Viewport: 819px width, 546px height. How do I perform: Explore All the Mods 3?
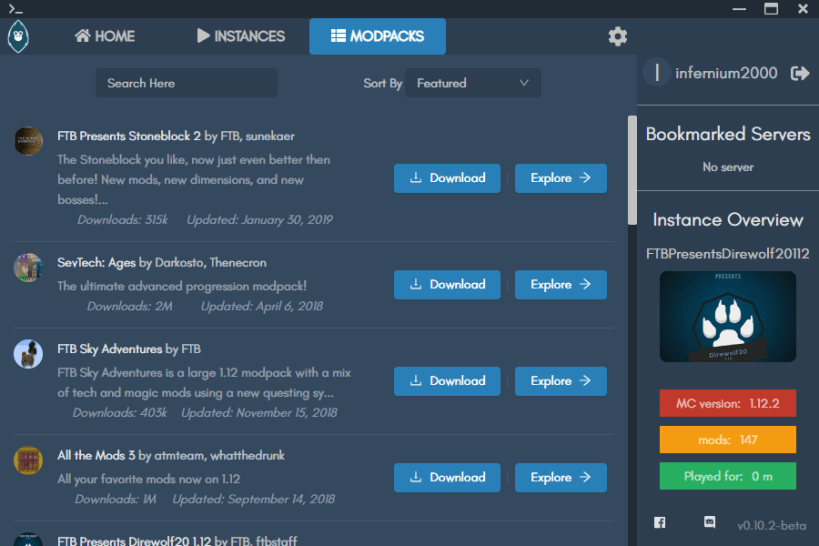(x=560, y=478)
